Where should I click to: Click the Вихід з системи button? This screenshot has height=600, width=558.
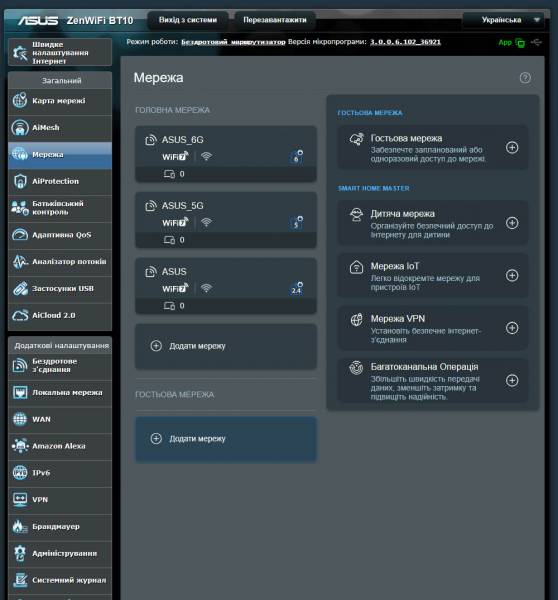188,20
